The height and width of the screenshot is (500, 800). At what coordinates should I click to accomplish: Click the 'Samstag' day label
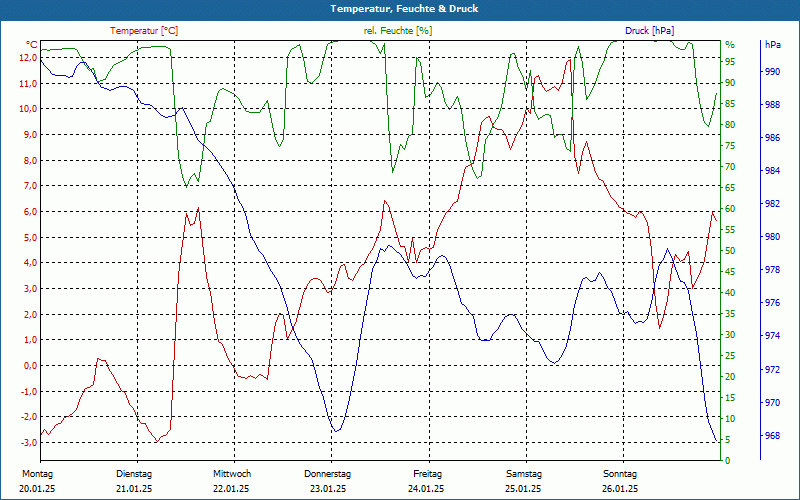(523, 474)
